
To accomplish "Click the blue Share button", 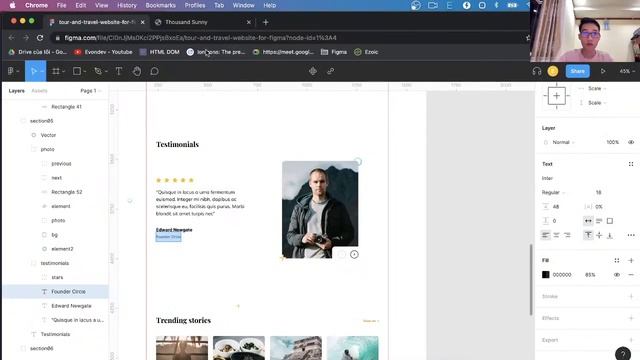I will tap(578, 71).
